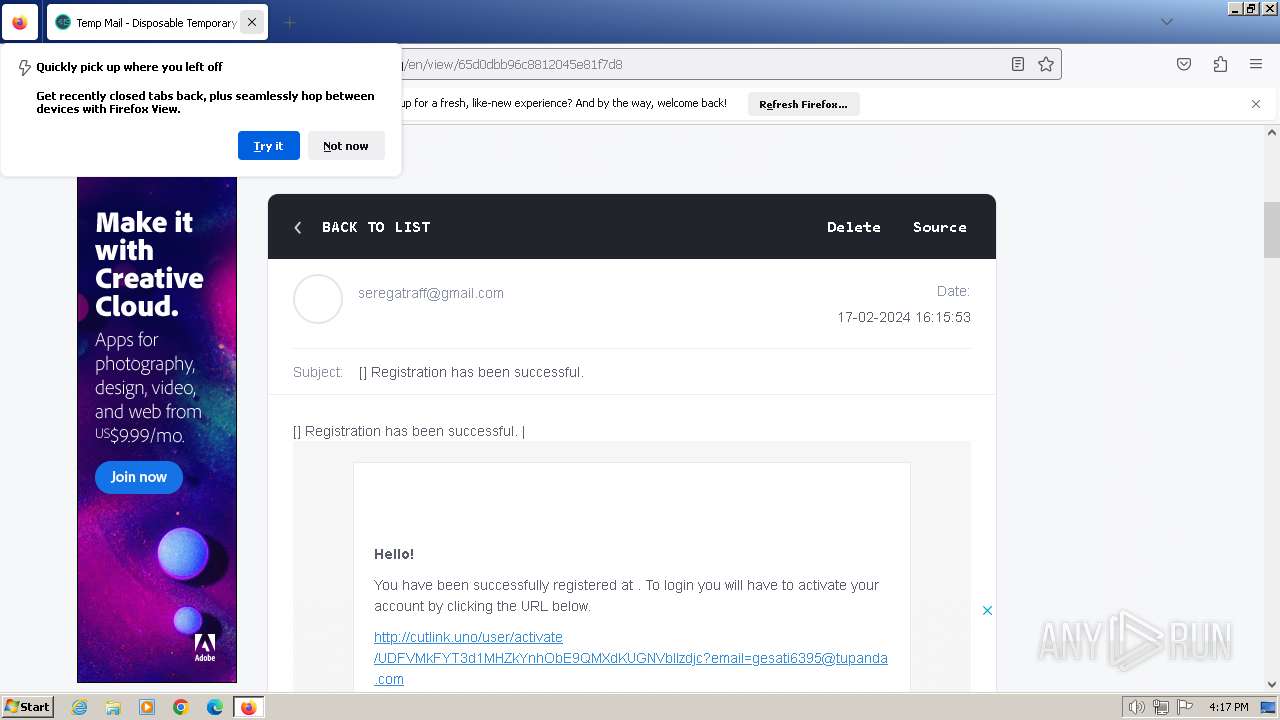This screenshot has height=720, width=1280.
Task: Delete the opened email
Action: pyautogui.click(x=854, y=227)
